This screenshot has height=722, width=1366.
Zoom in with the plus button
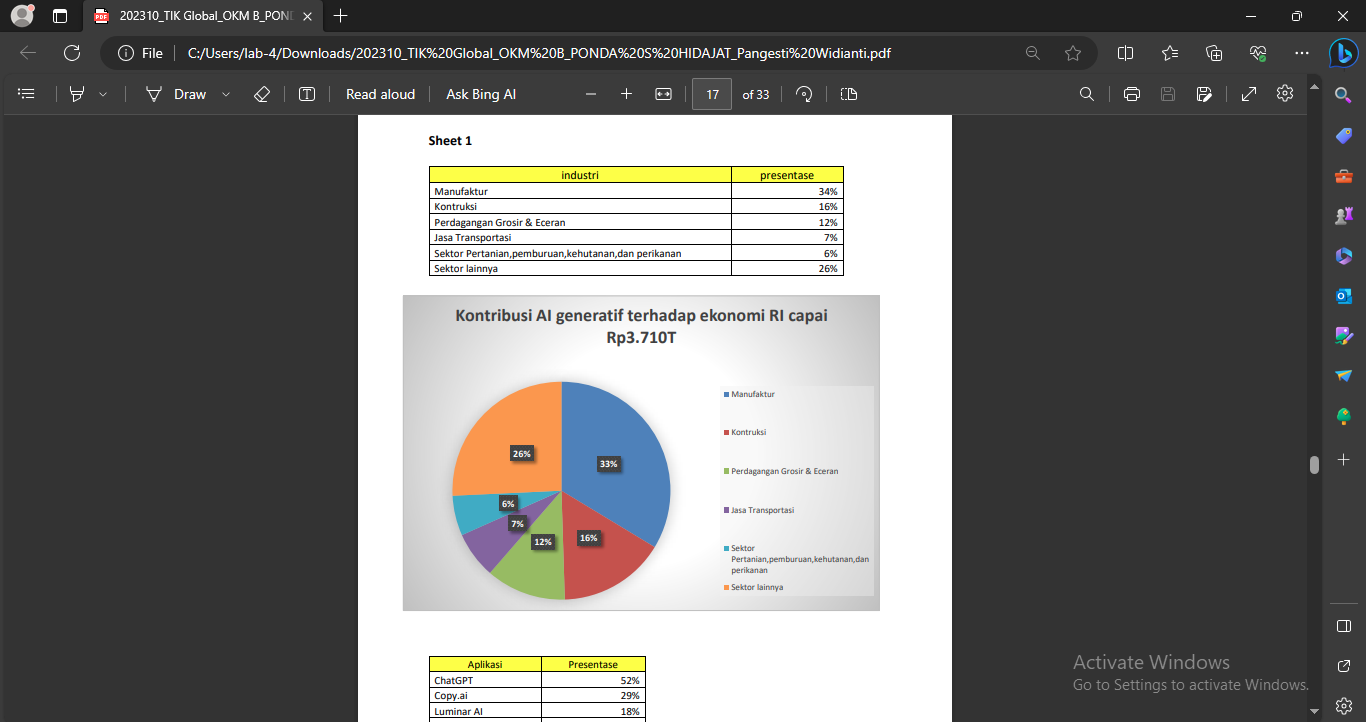coord(627,94)
